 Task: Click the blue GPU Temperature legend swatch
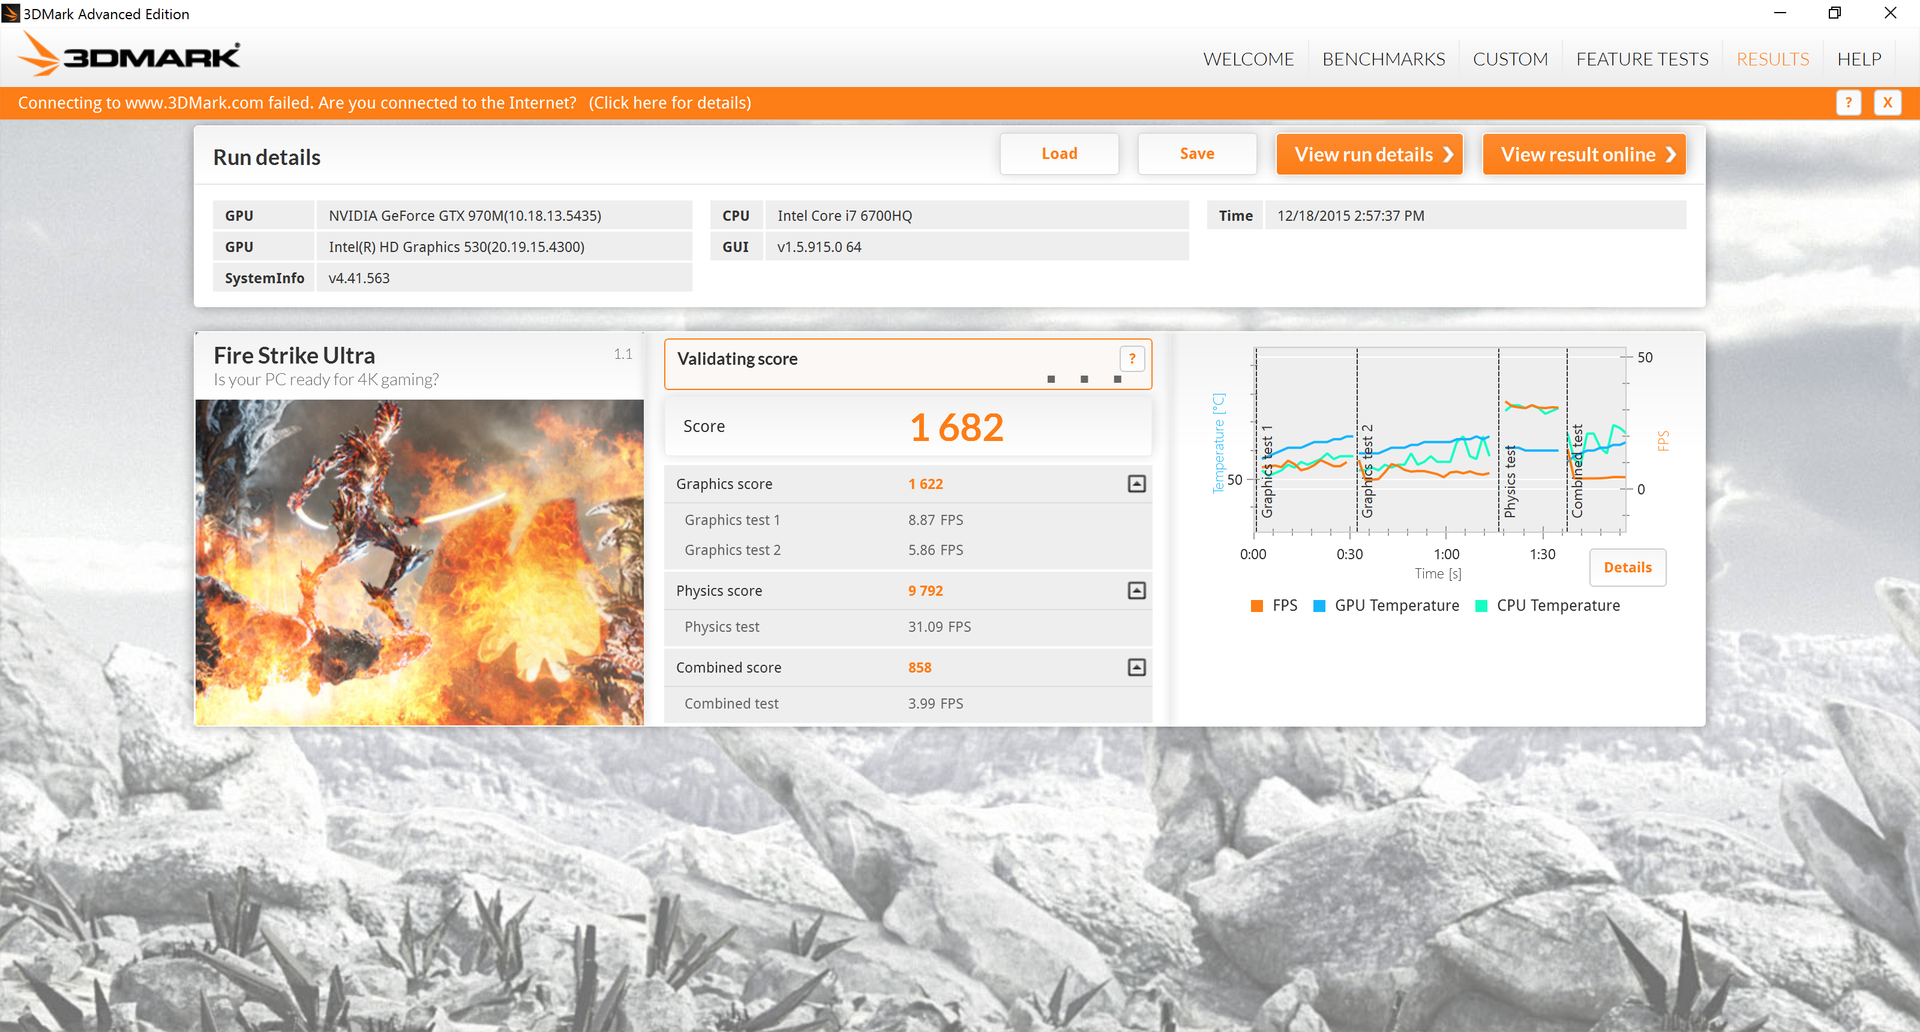(x=1319, y=606)
